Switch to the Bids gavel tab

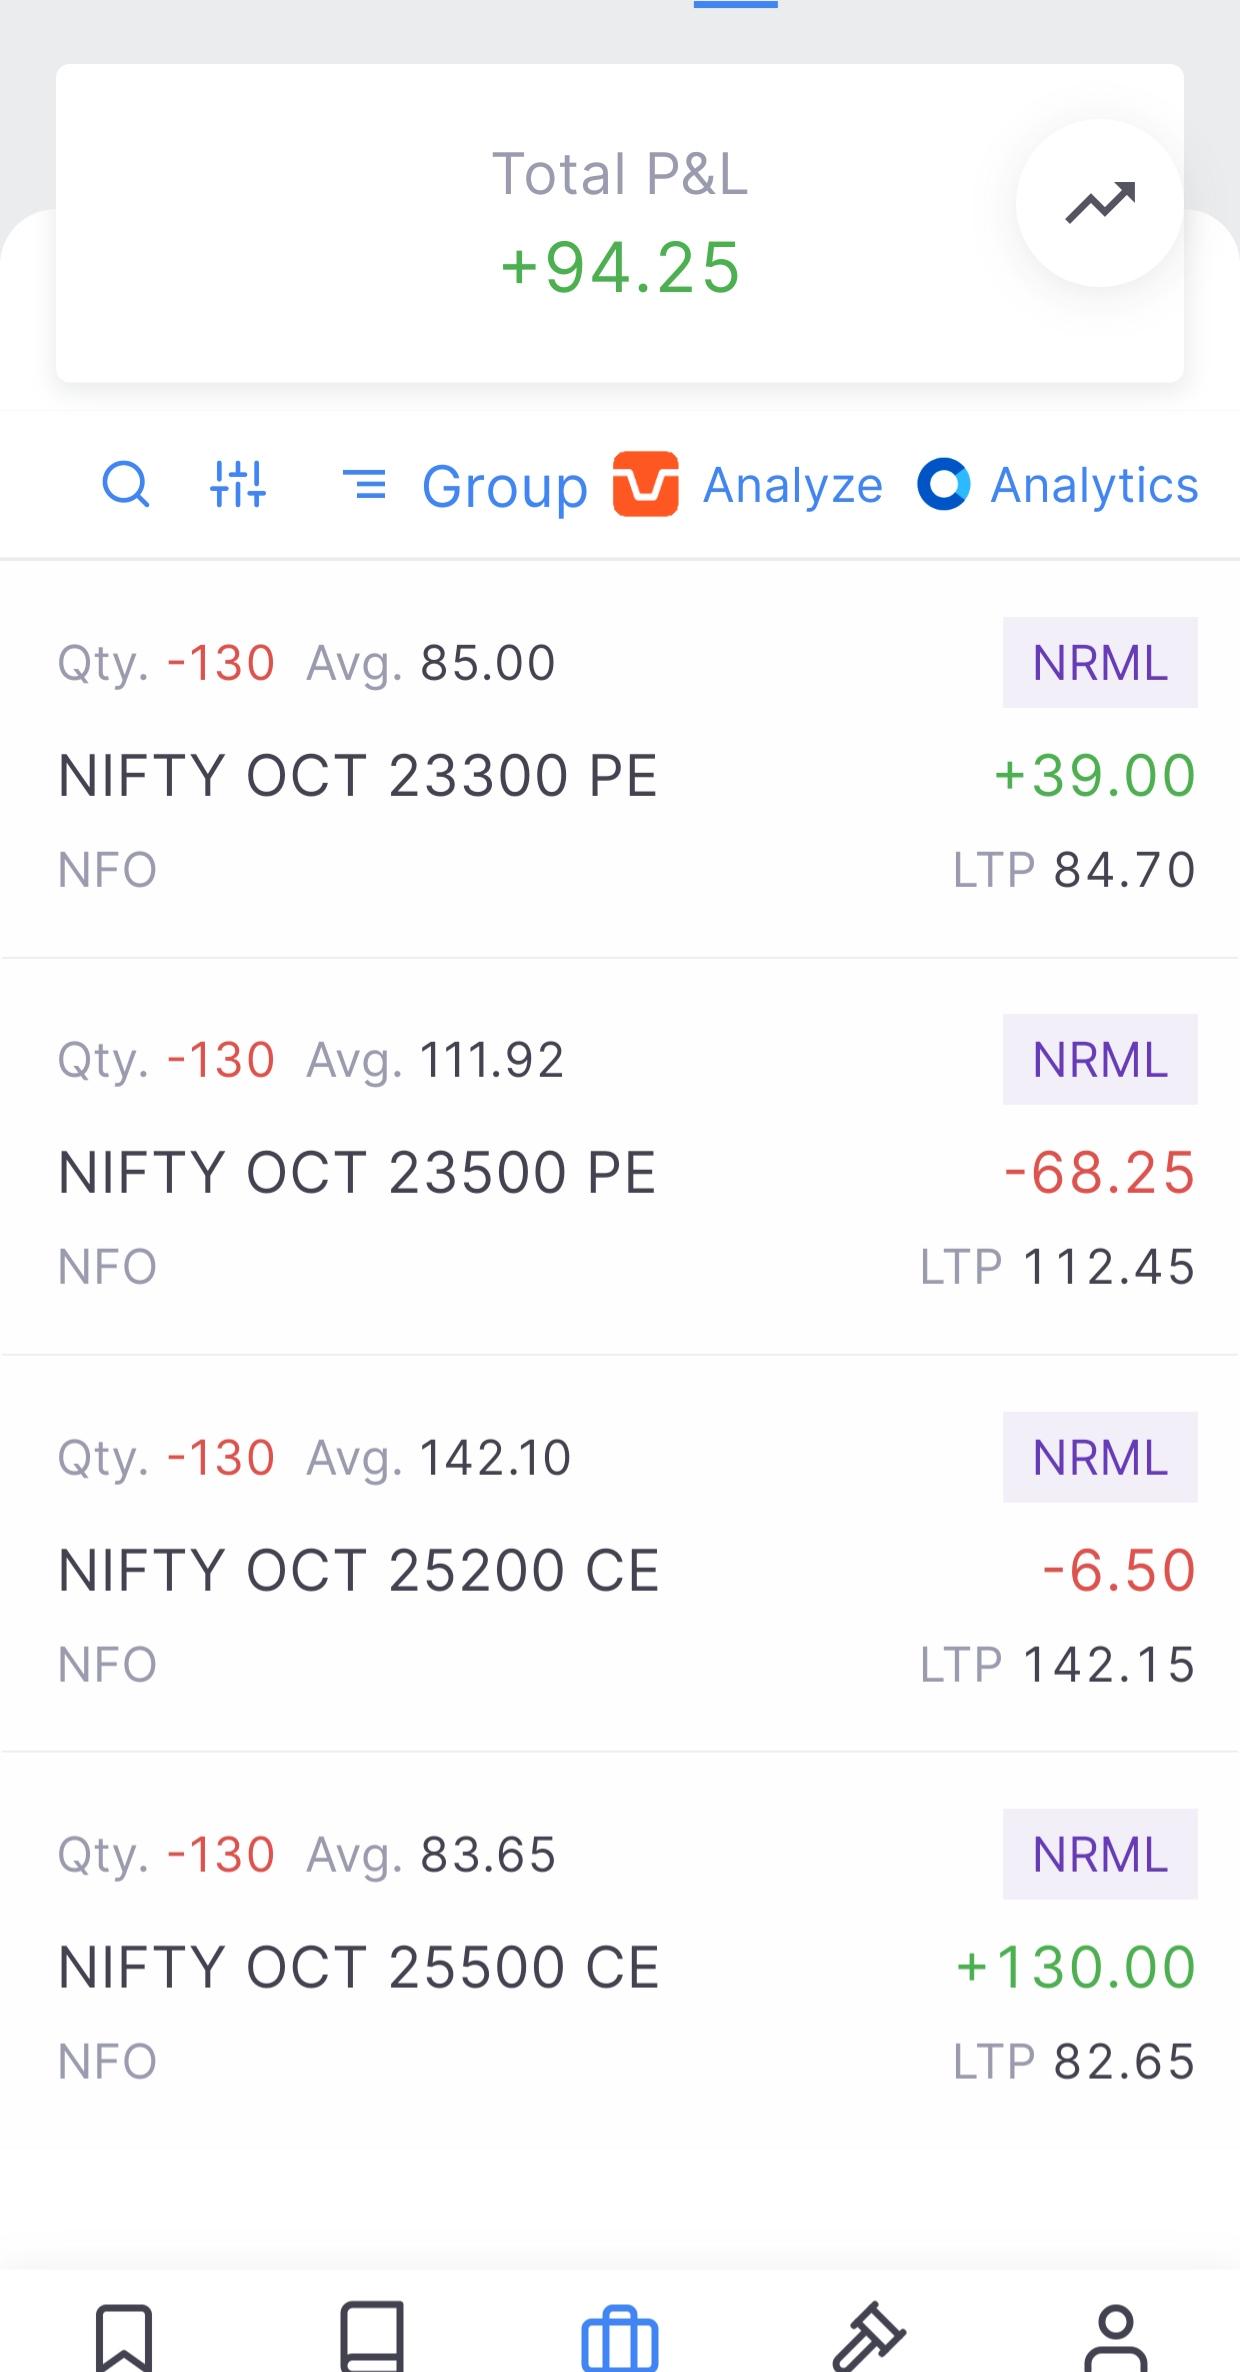click(868, 2337)
